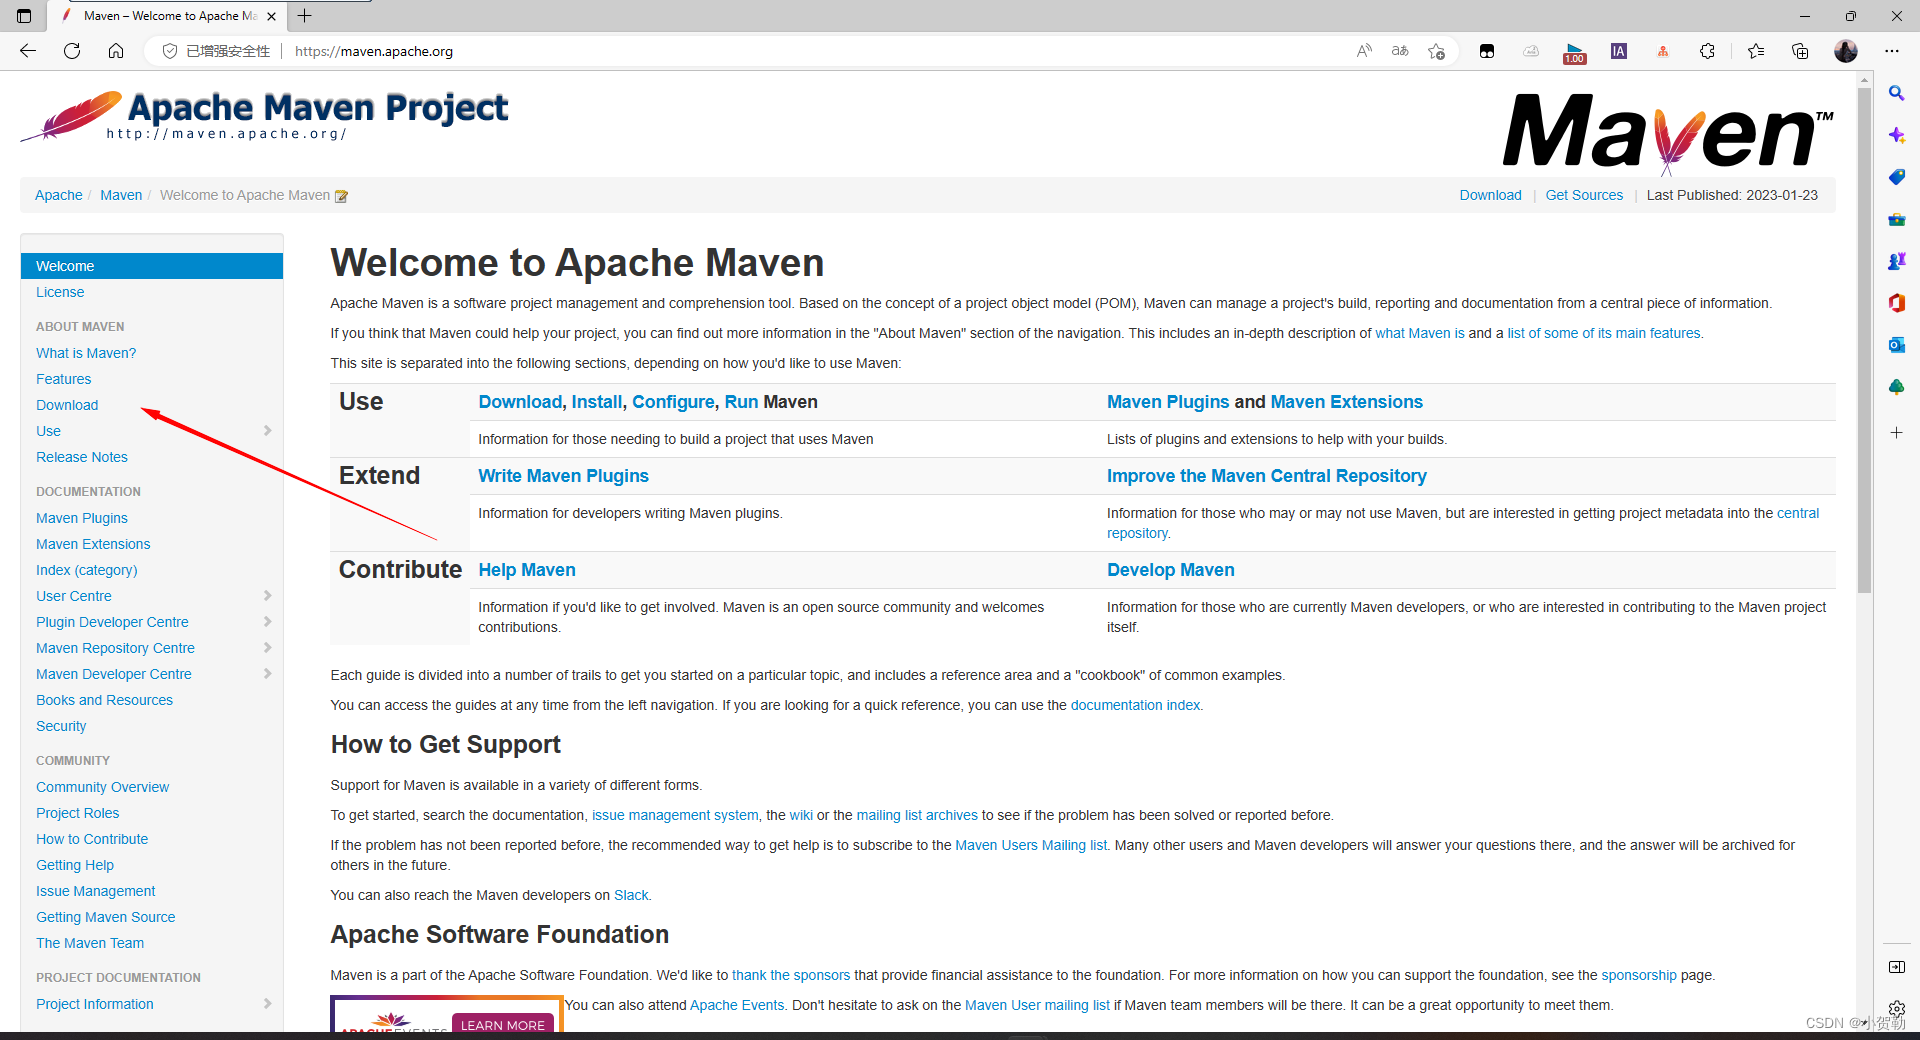The width and height of the screenshot is (1920, 1040).
Task: Open the Collections icon
Action: pyautogui.click(x=1800, y=51)
